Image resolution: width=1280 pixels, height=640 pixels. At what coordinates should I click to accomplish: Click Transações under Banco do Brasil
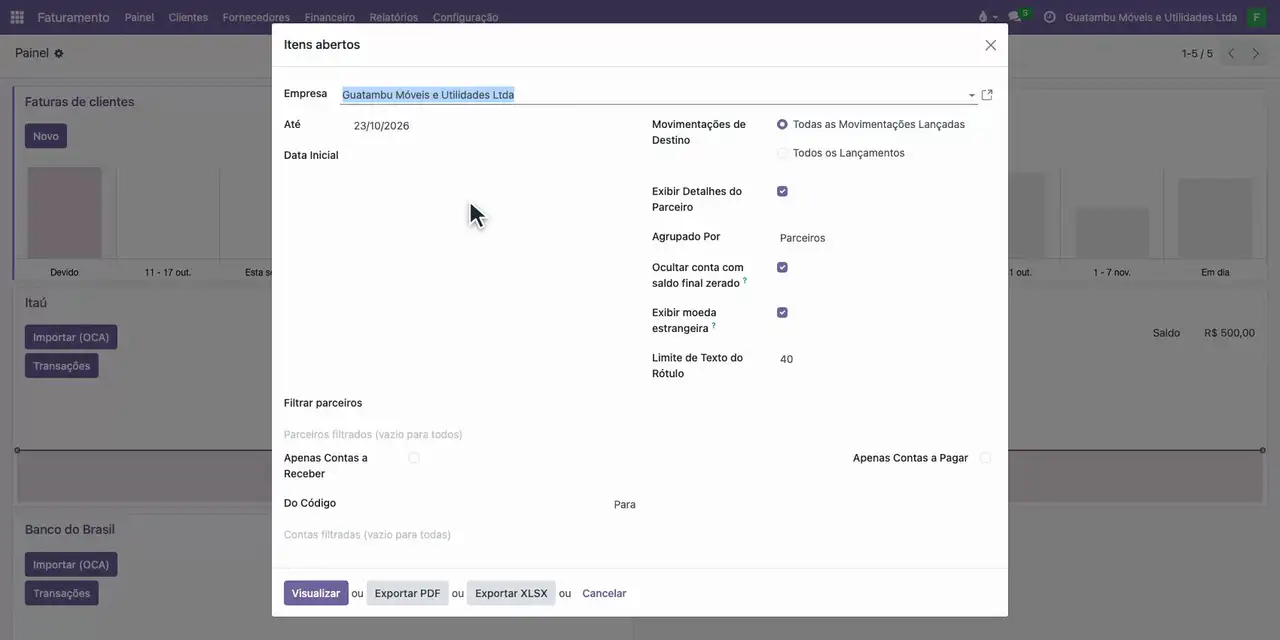(61, 593)
